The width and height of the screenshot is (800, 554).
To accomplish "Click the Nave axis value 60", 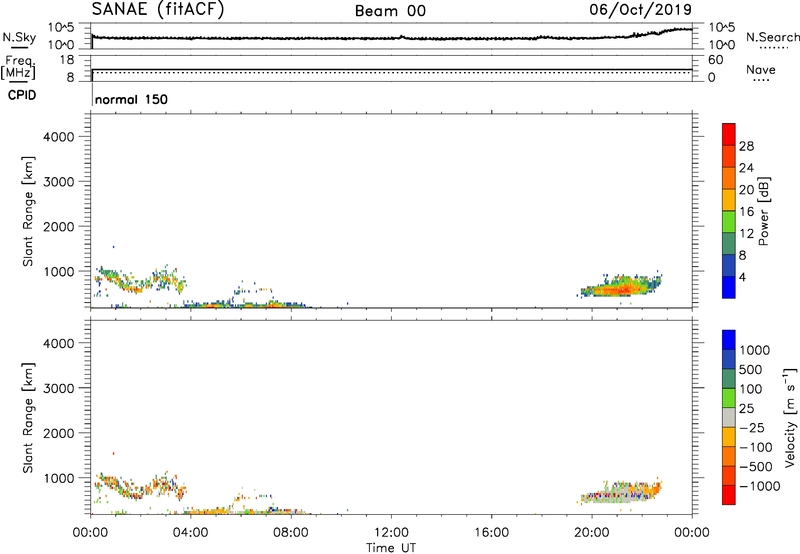I will pyautogui.click(x=716, y=60).
